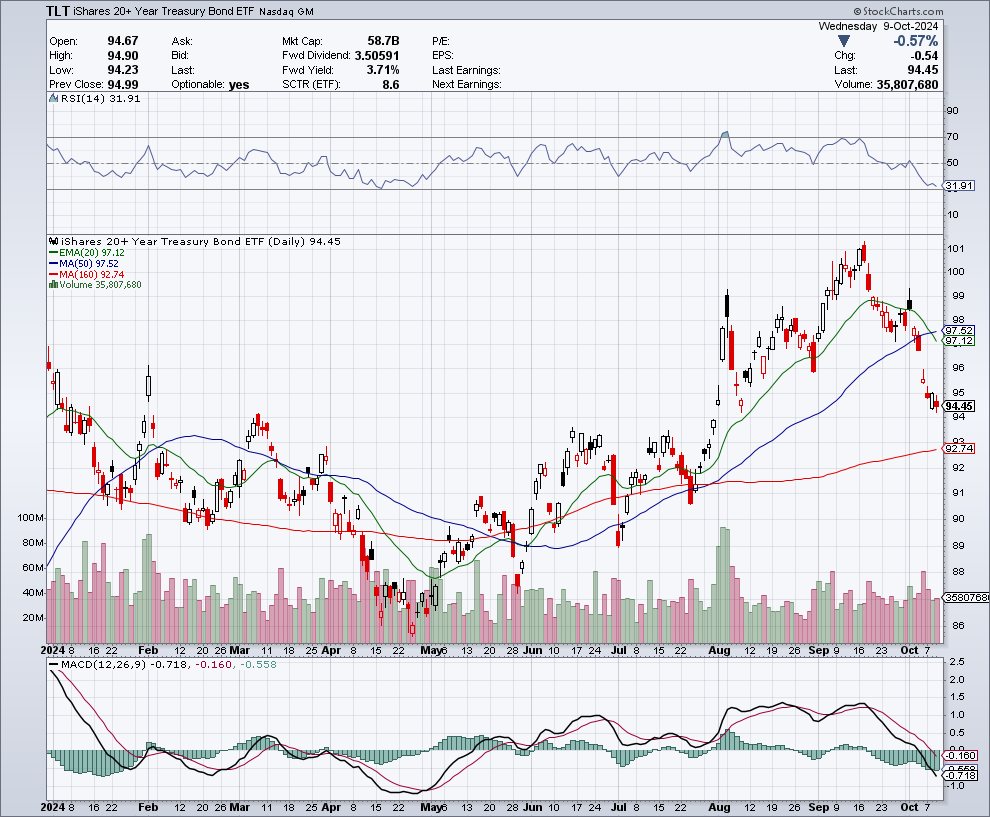This screenshot has width=990, height=817.
Task: Click the Wednesday 9-Oct-2024 date
Action: pyautogui.click(x=878, y=26)
